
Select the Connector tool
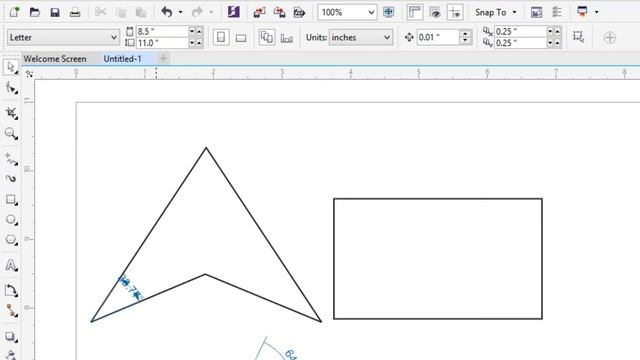click(11, 311)
